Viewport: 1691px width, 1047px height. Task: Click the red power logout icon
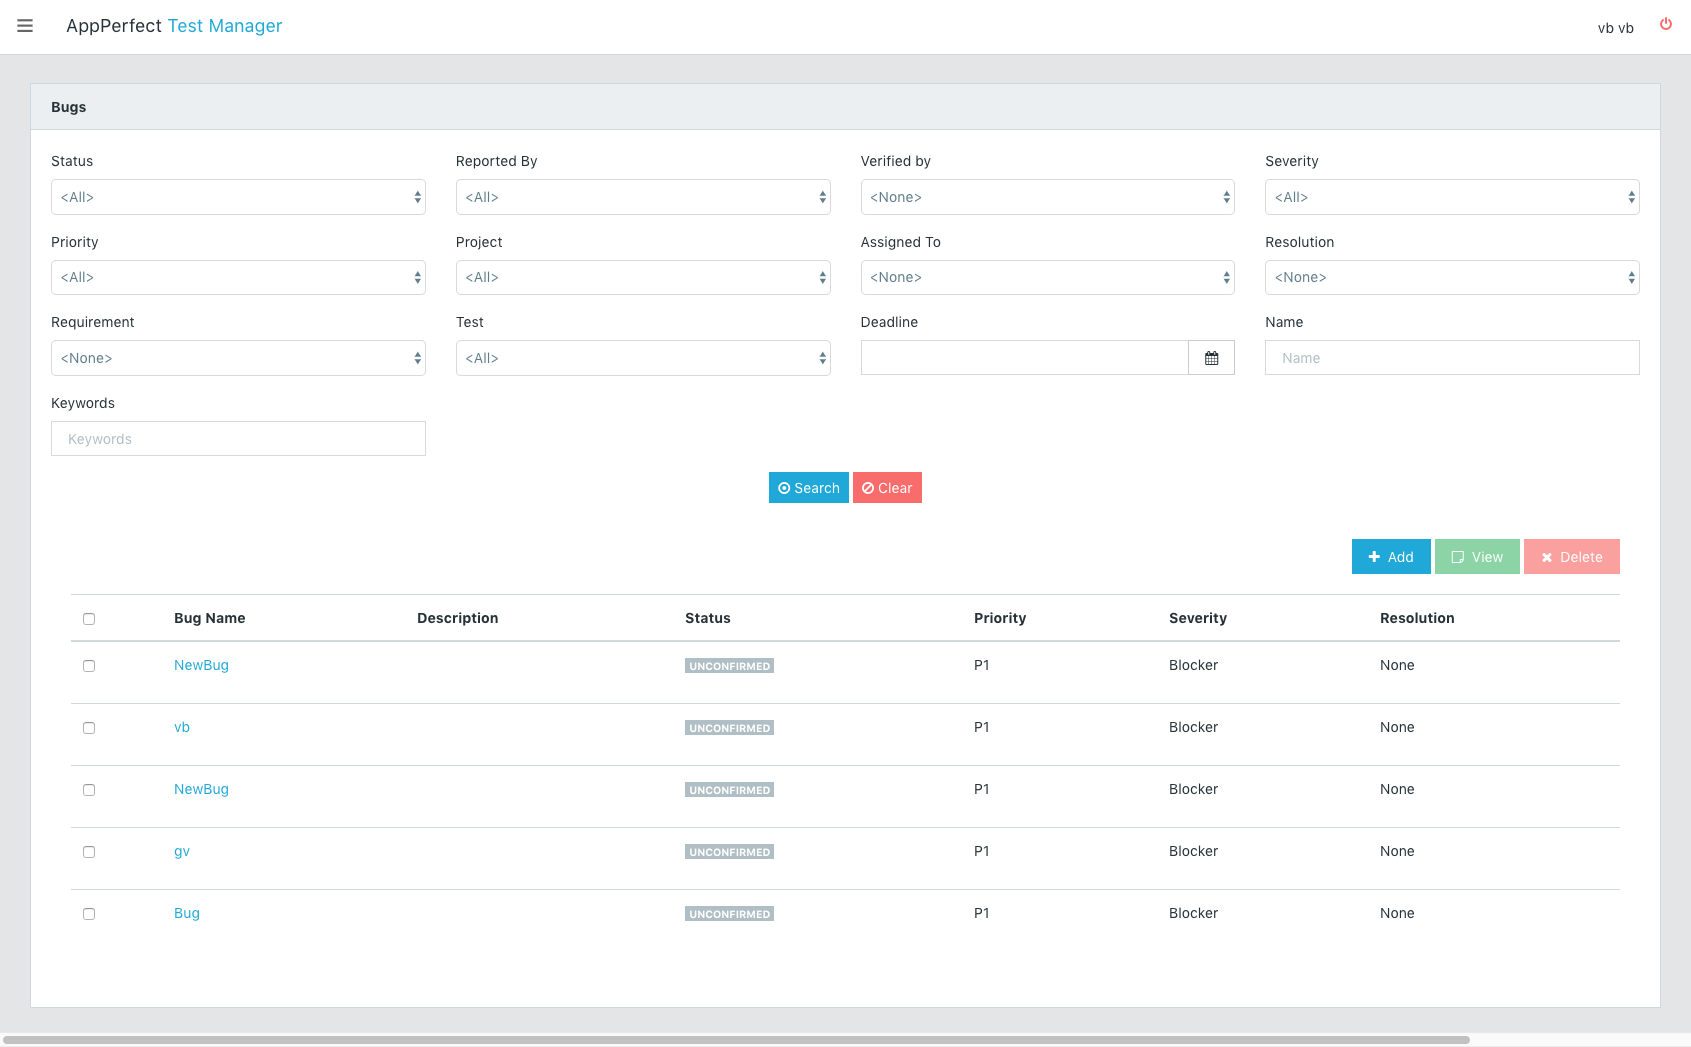pos(1666,24)
